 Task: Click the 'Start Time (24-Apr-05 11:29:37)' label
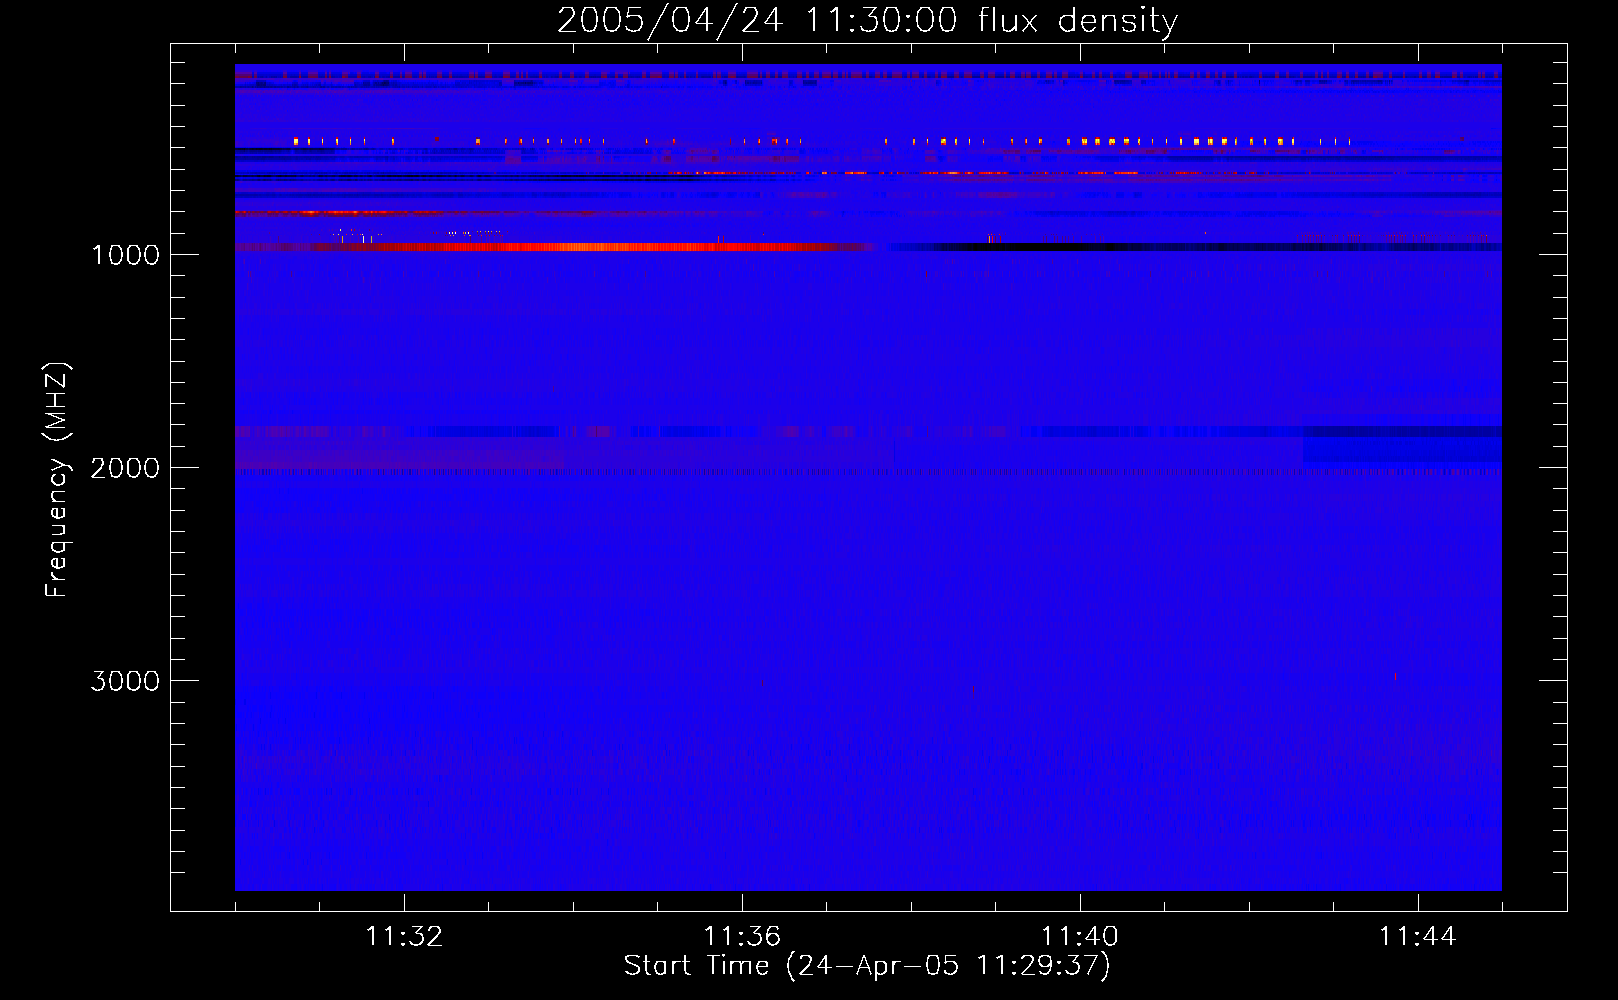(x=867, y=966)
